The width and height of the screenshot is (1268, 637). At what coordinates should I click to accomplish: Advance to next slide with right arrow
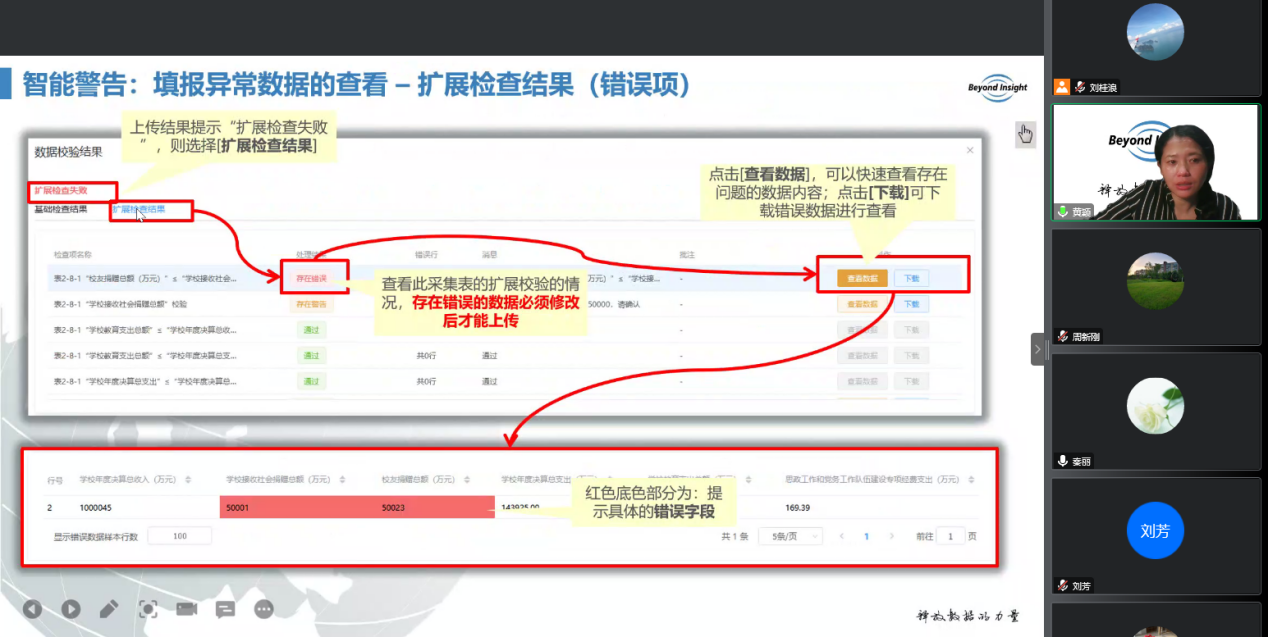click(x=71, y=608)
